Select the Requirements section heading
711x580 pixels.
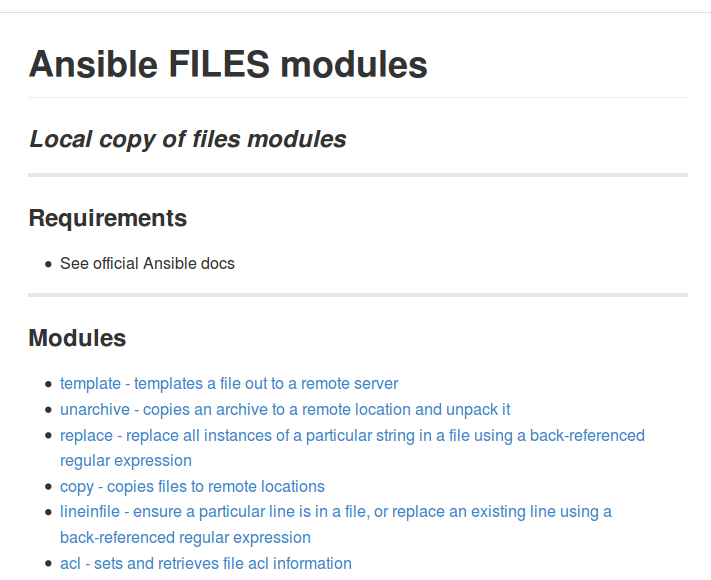tap(108, 218)
